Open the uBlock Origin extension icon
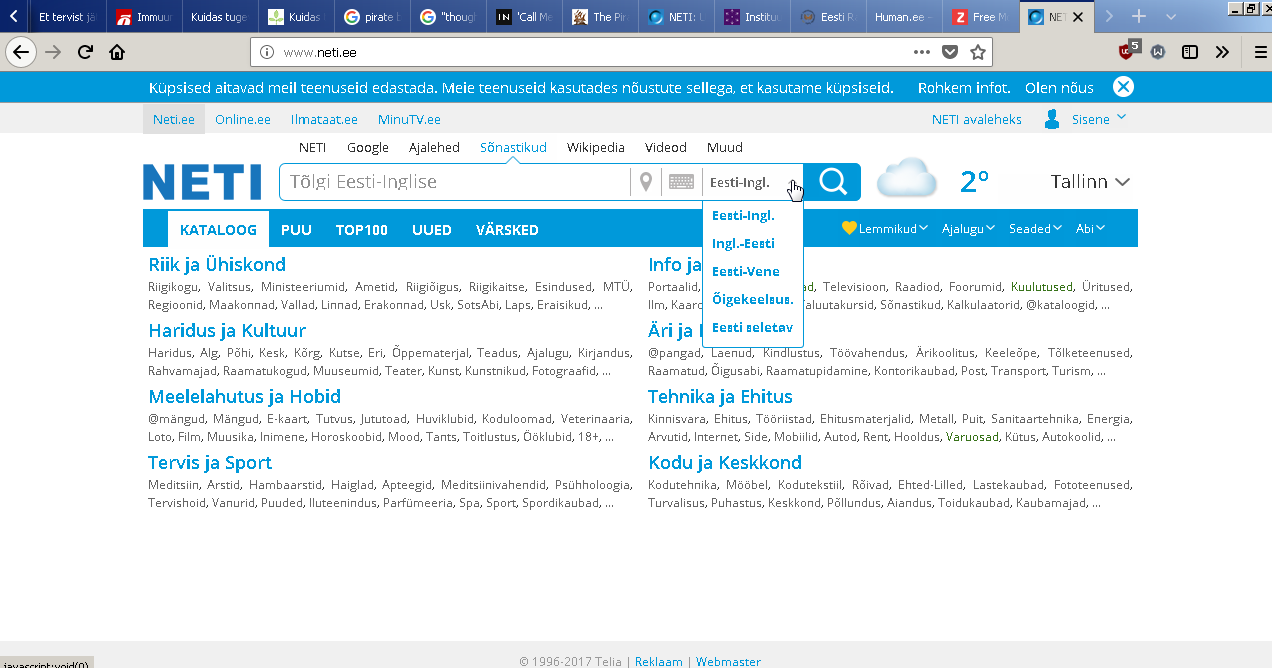Image resolution: width=1272 pixels, height=668 pixels. click(1128, 51)
